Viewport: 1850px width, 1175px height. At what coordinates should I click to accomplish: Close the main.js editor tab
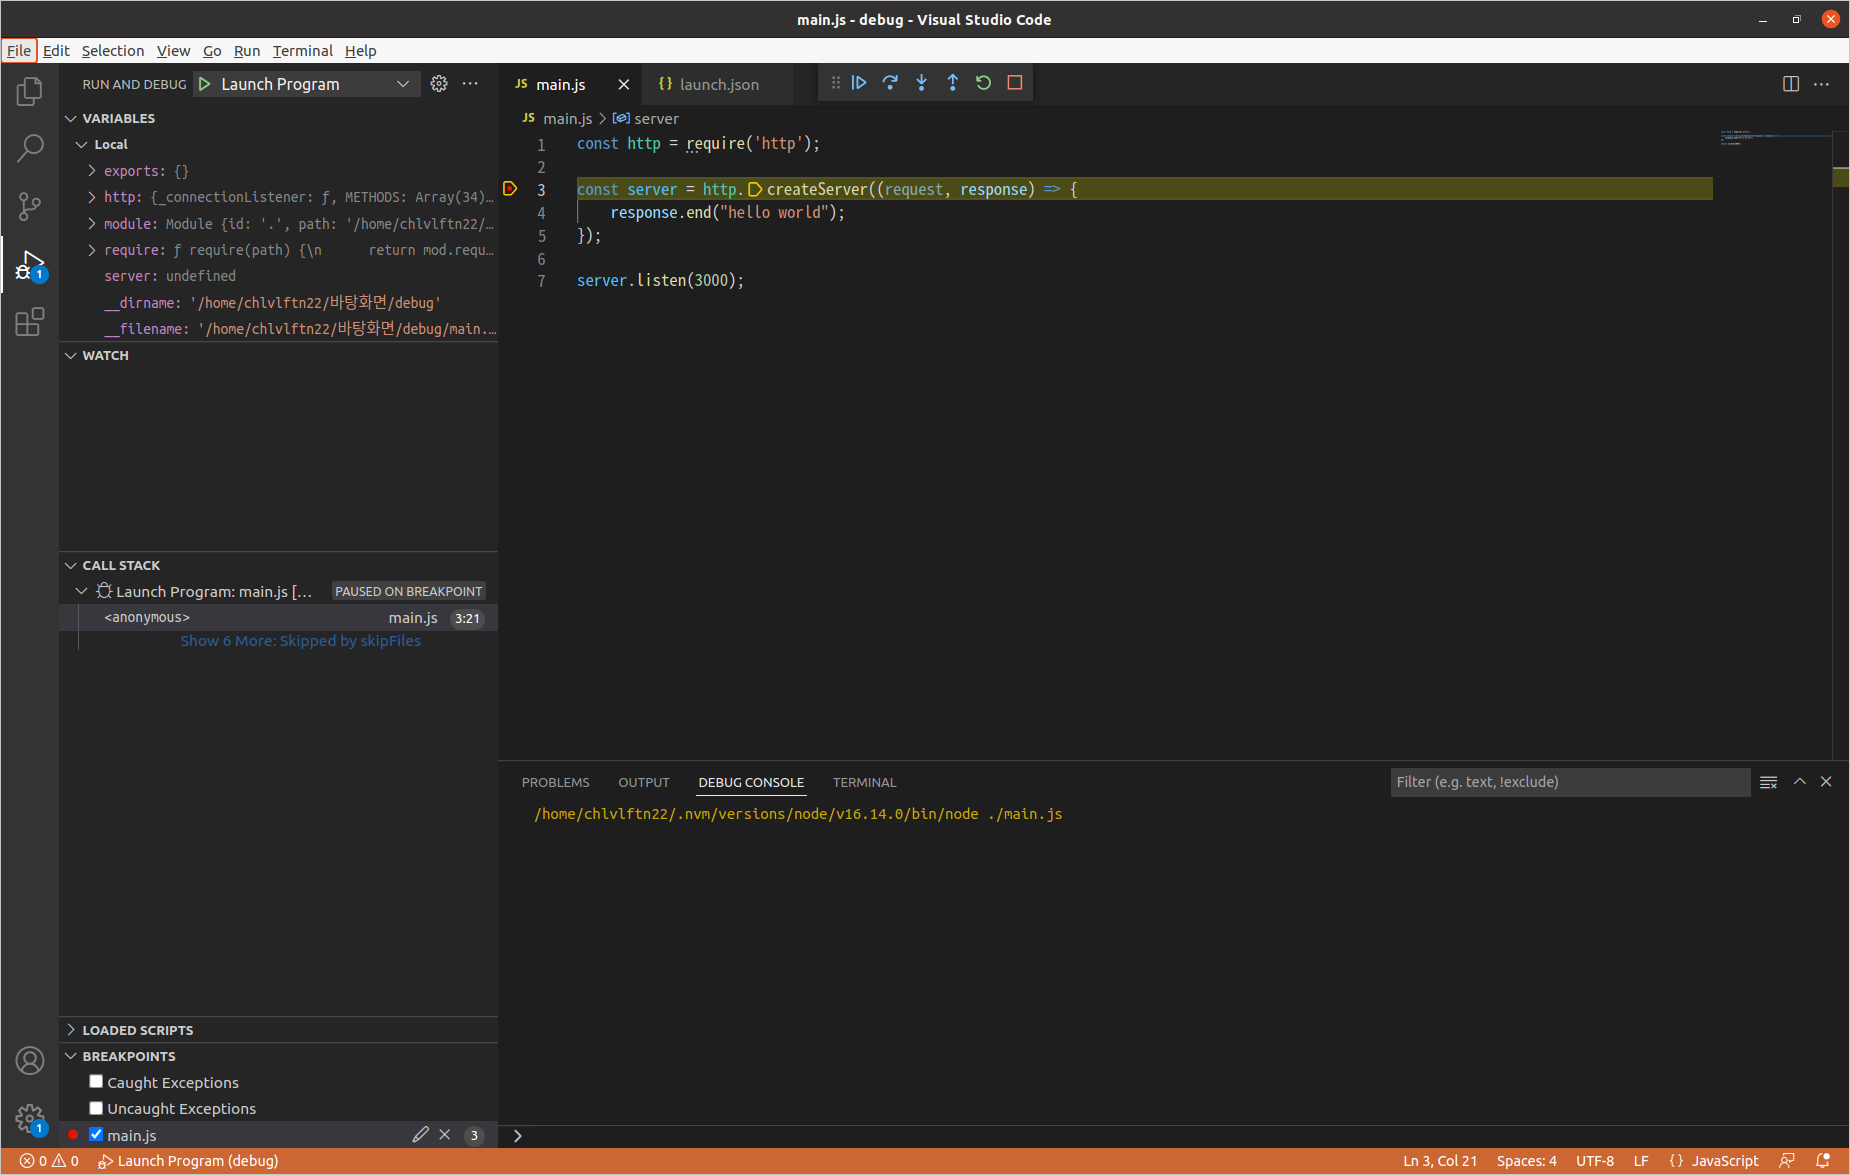click(624, 84)
